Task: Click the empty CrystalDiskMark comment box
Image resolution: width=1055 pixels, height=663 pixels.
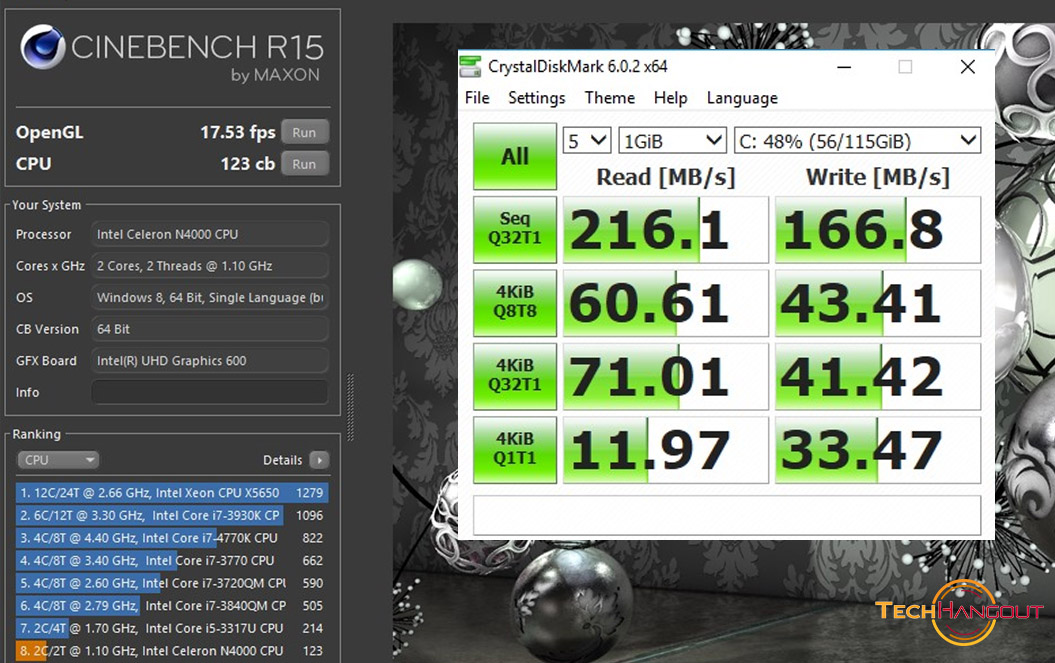Action: coord(727,516)
